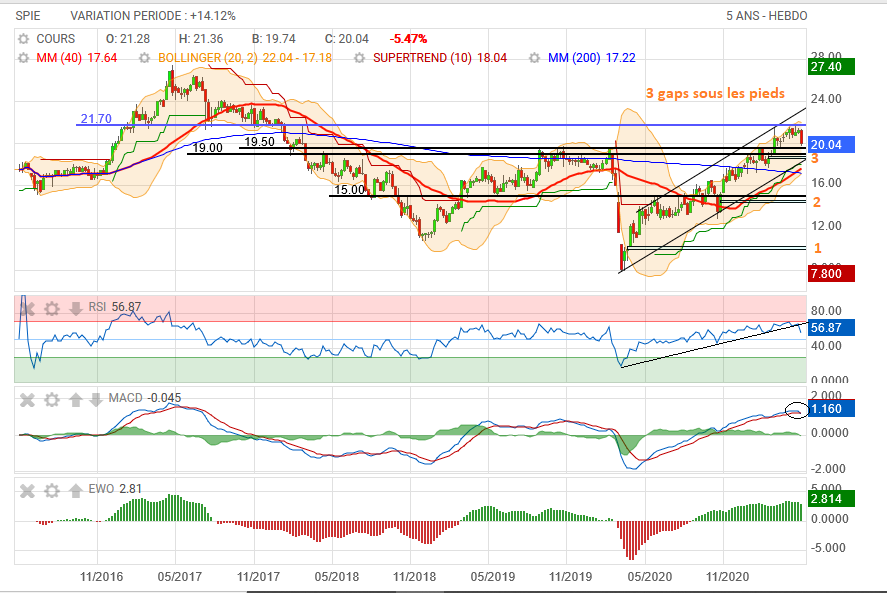Click the 11/2018 date on time axis
The image size is (887, 593).
click(415, 577)
